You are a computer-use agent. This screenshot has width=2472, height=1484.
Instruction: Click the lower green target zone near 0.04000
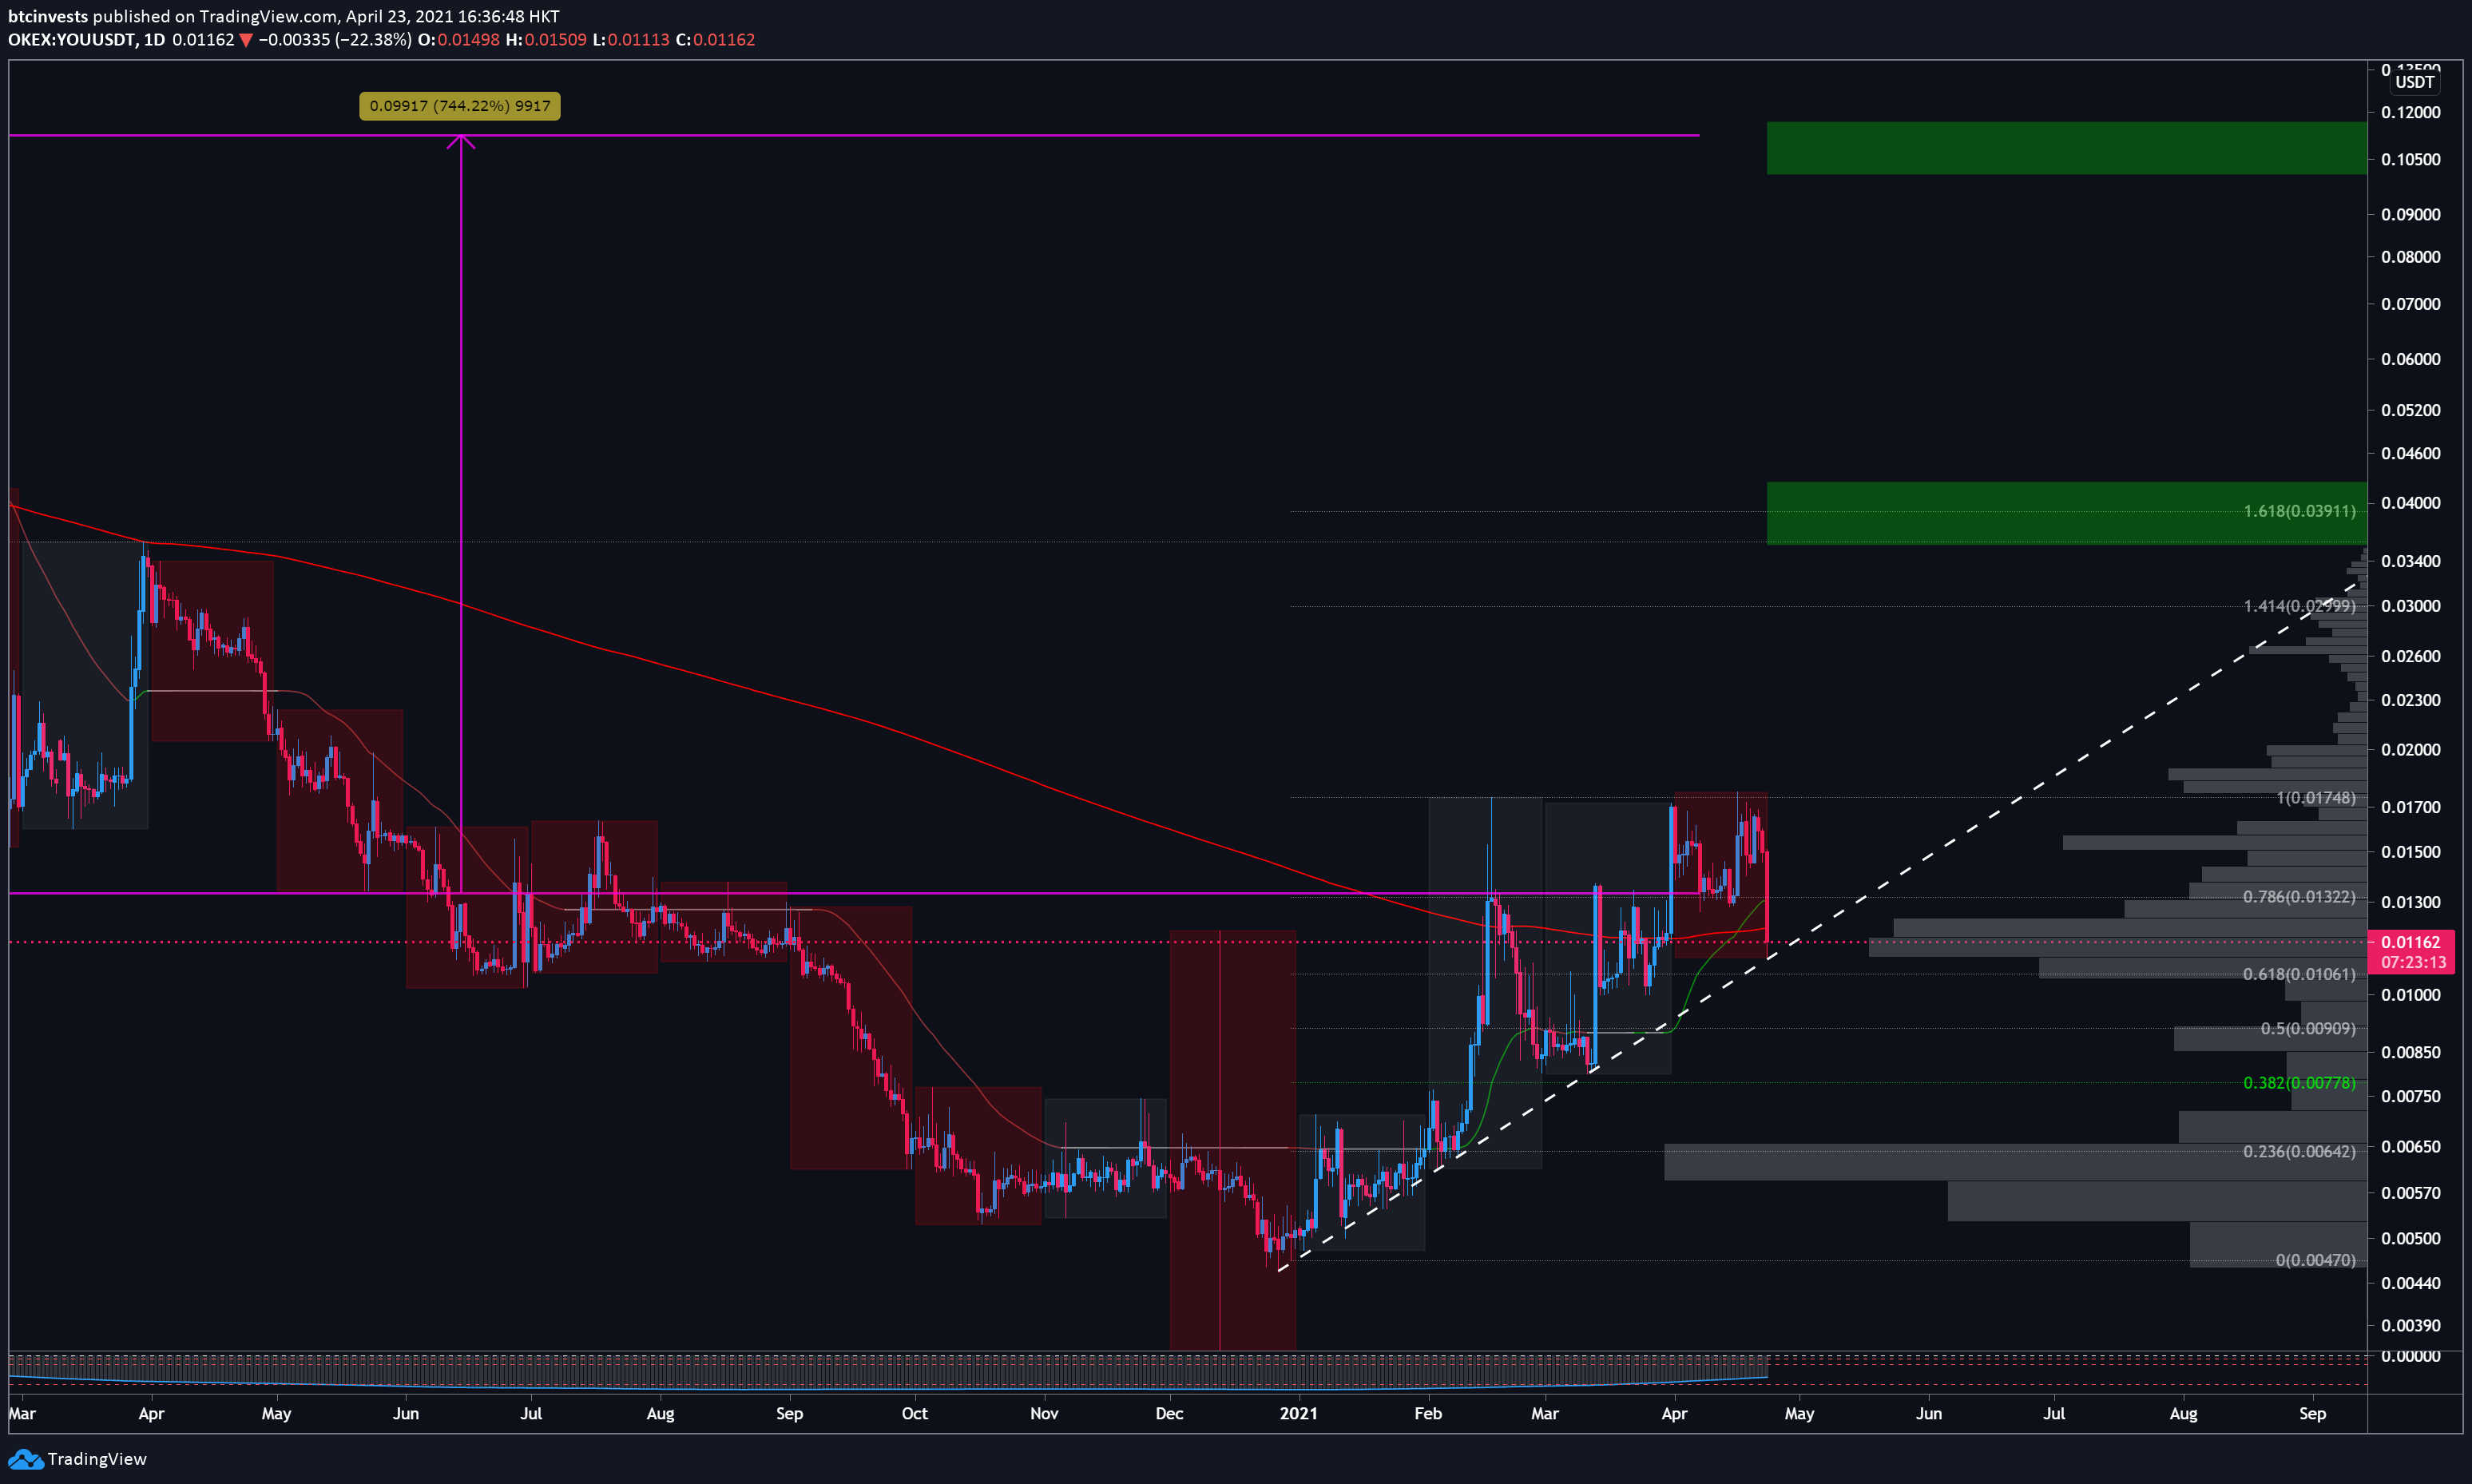2066,513
